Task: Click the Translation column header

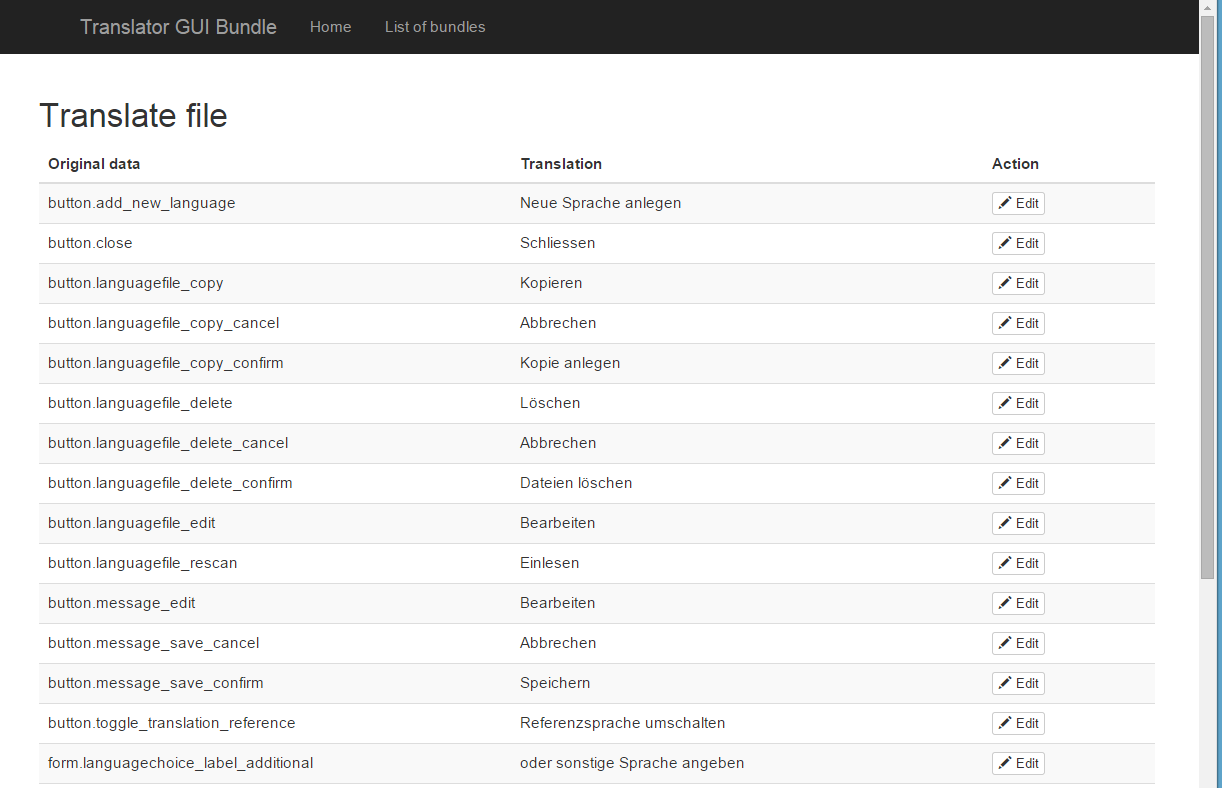Action: coord(561,164)
